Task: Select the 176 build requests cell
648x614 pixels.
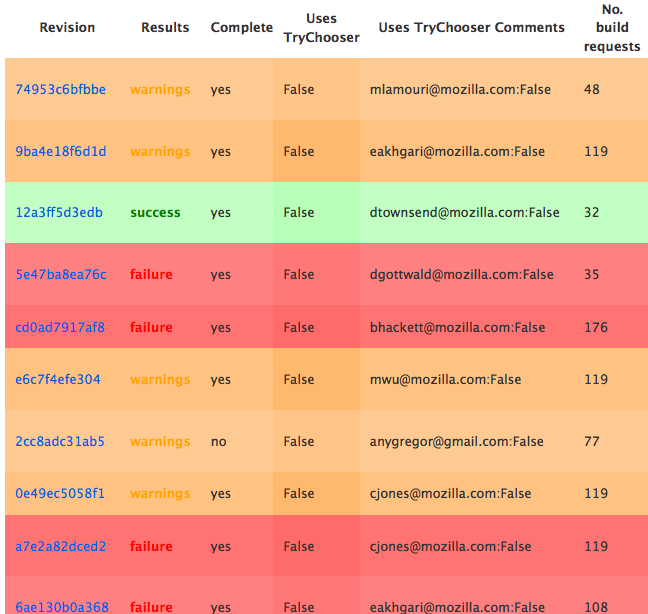Action: (x=596, y=327)
